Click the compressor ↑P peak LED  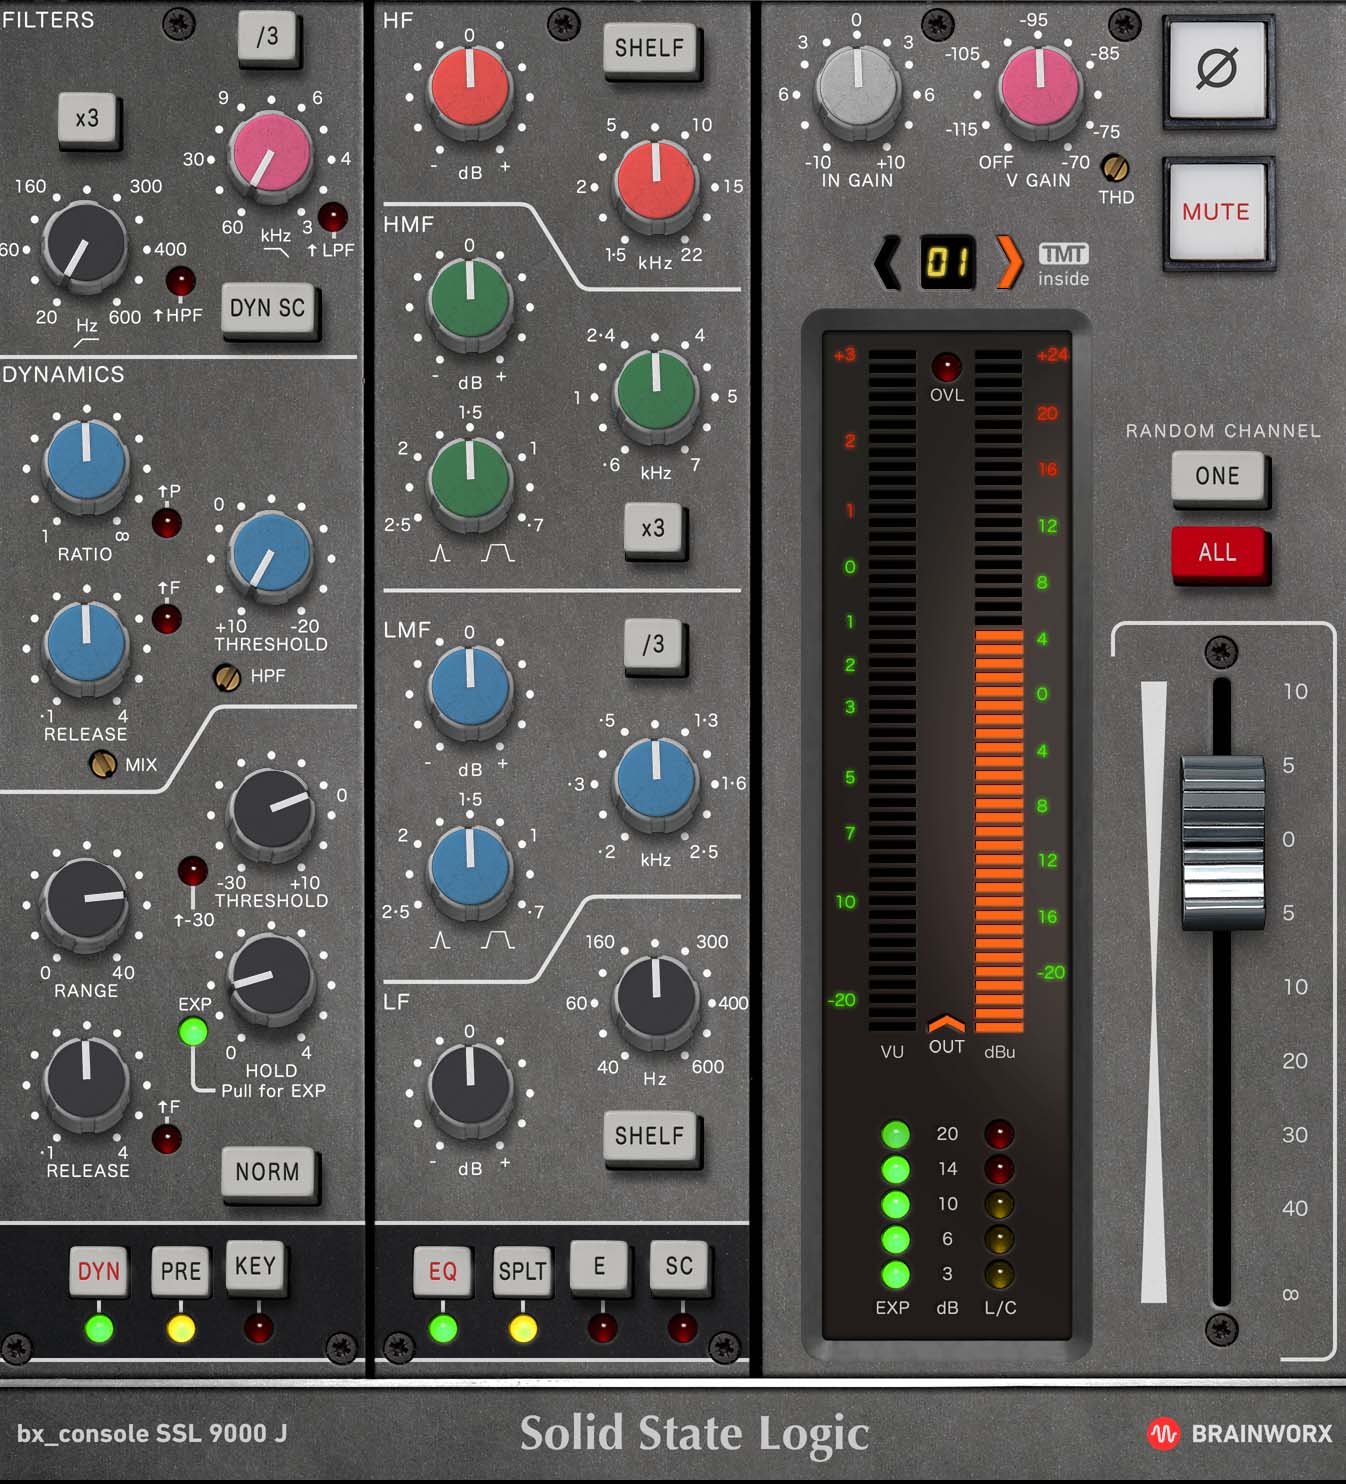(166, 522)
